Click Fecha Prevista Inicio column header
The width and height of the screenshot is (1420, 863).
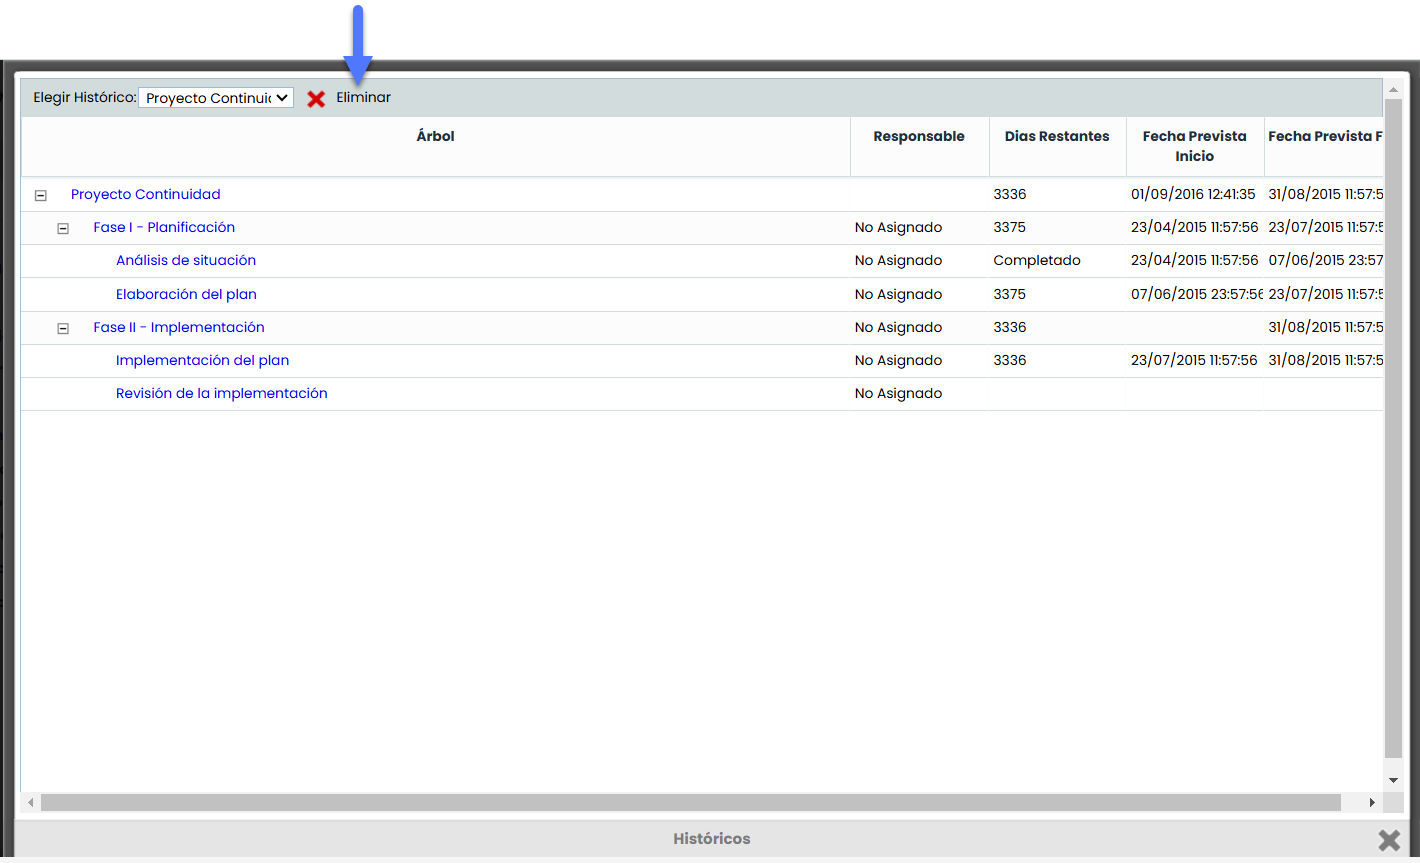pyautogui.click(x=1194, y=146)
